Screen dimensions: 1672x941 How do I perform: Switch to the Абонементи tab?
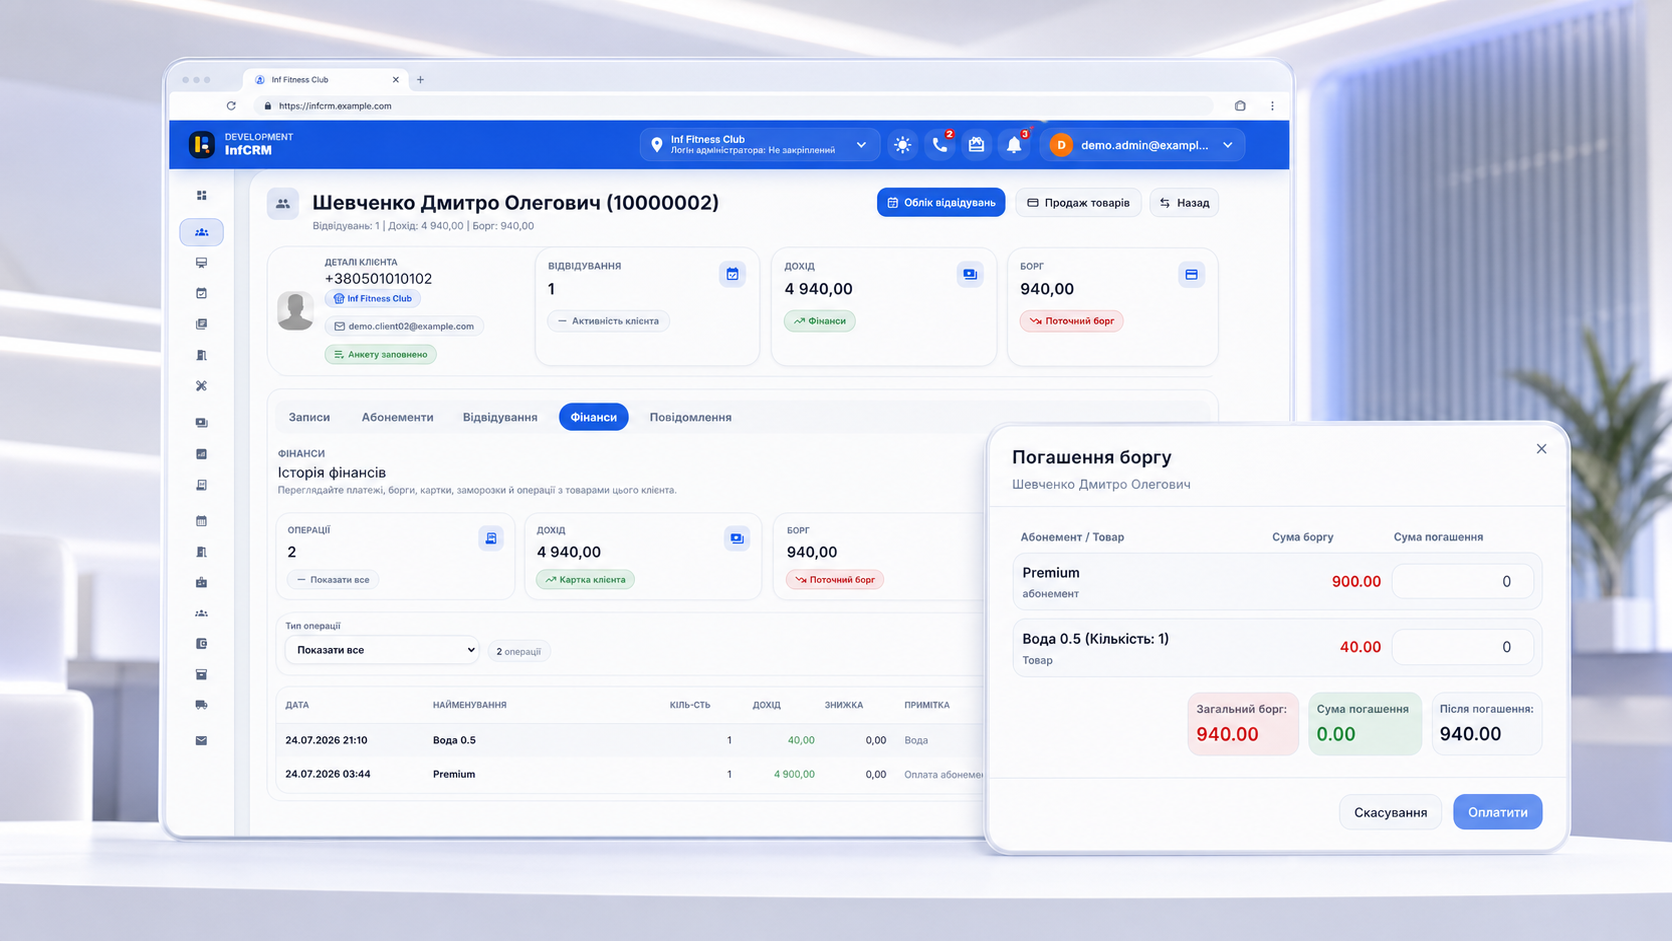pyautogui.click(x=397, y=417)
